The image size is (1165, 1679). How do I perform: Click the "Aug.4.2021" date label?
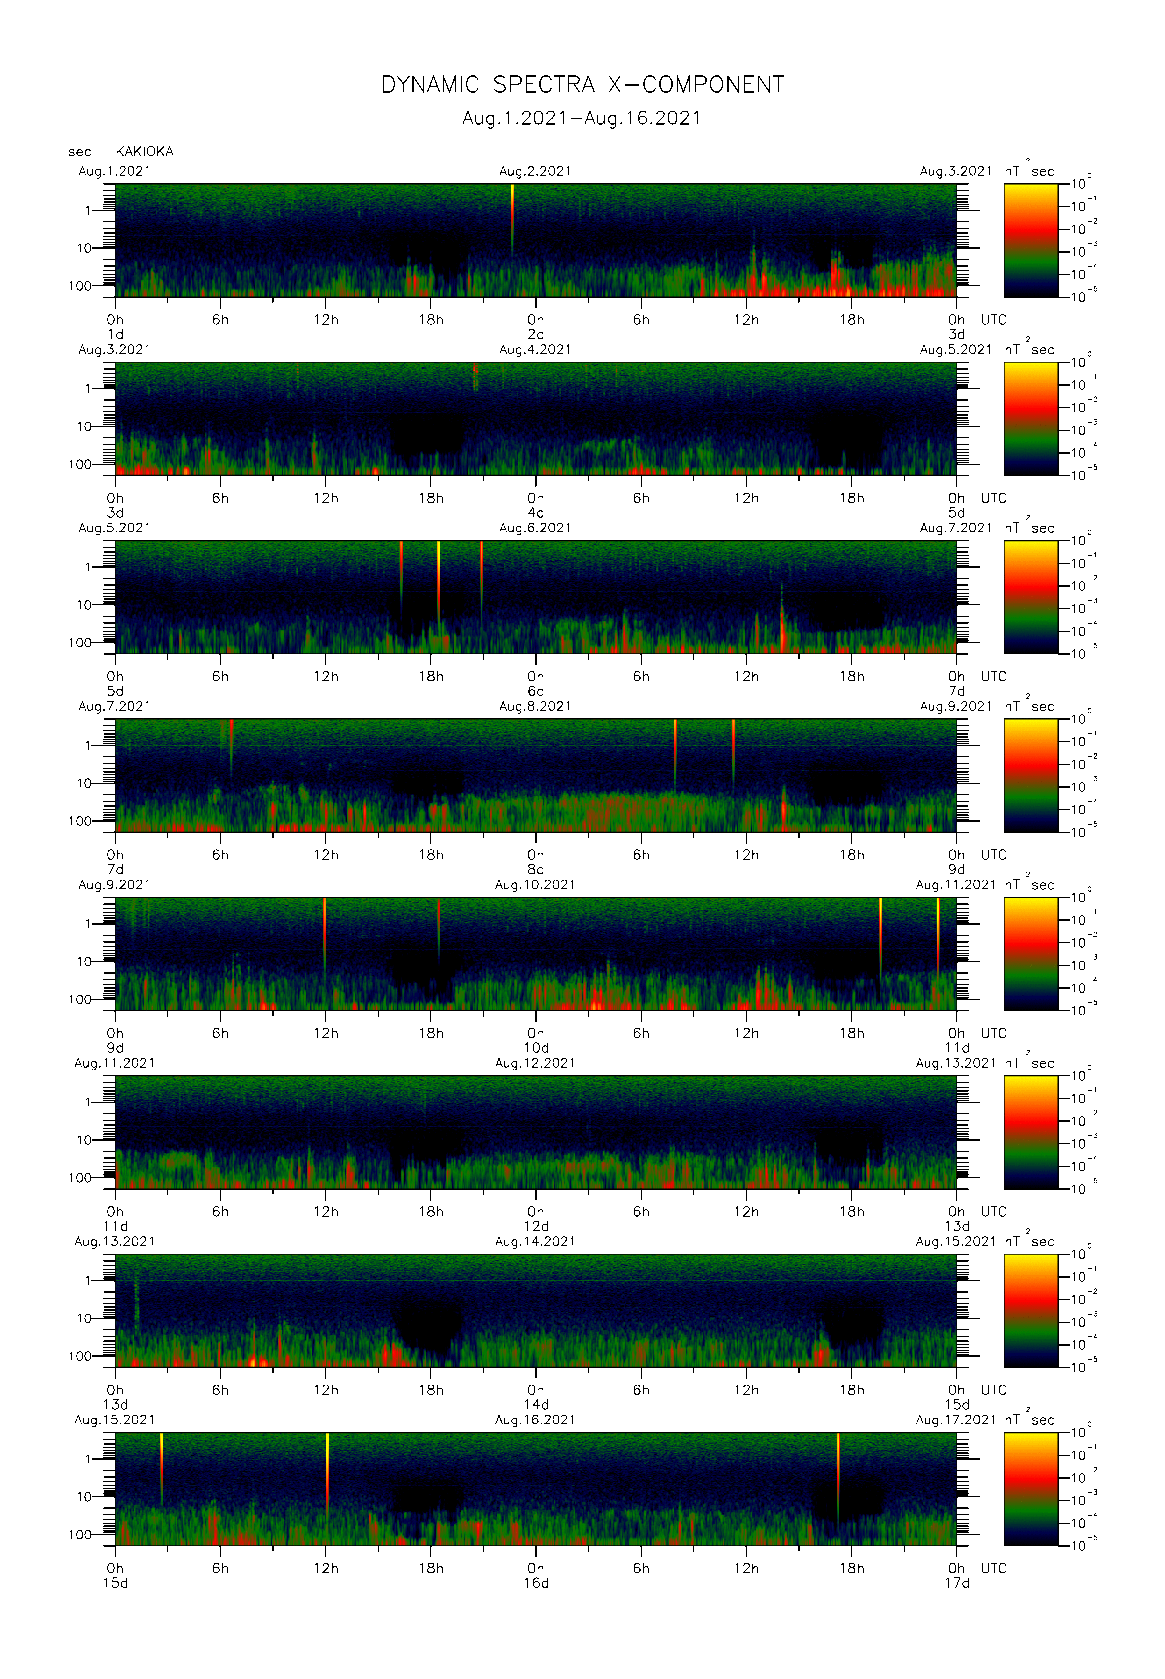click(535, 350)
